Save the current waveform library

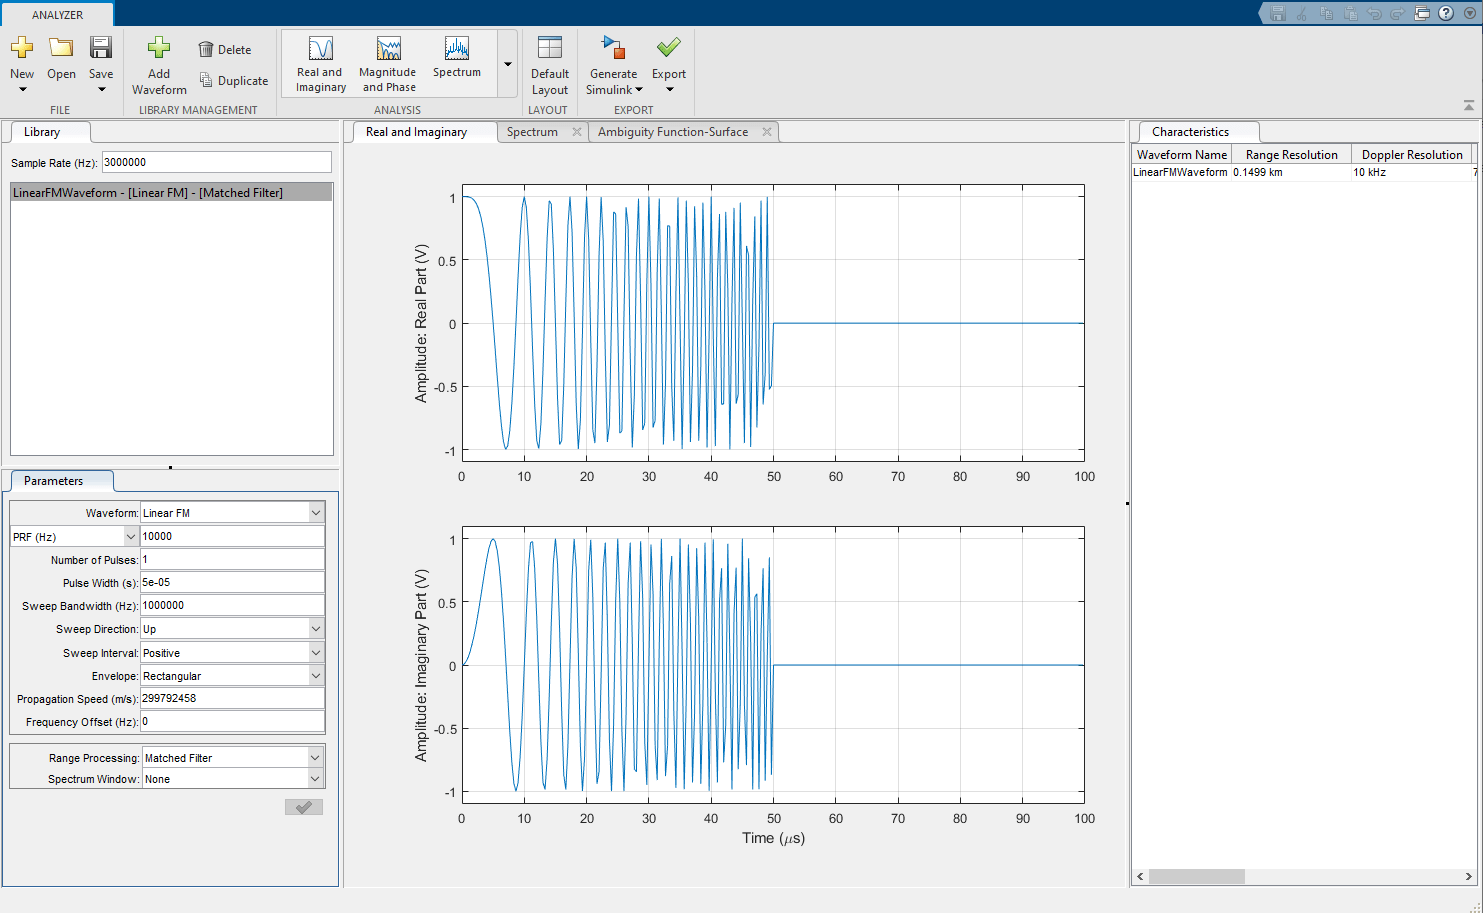tap(100, 60)
